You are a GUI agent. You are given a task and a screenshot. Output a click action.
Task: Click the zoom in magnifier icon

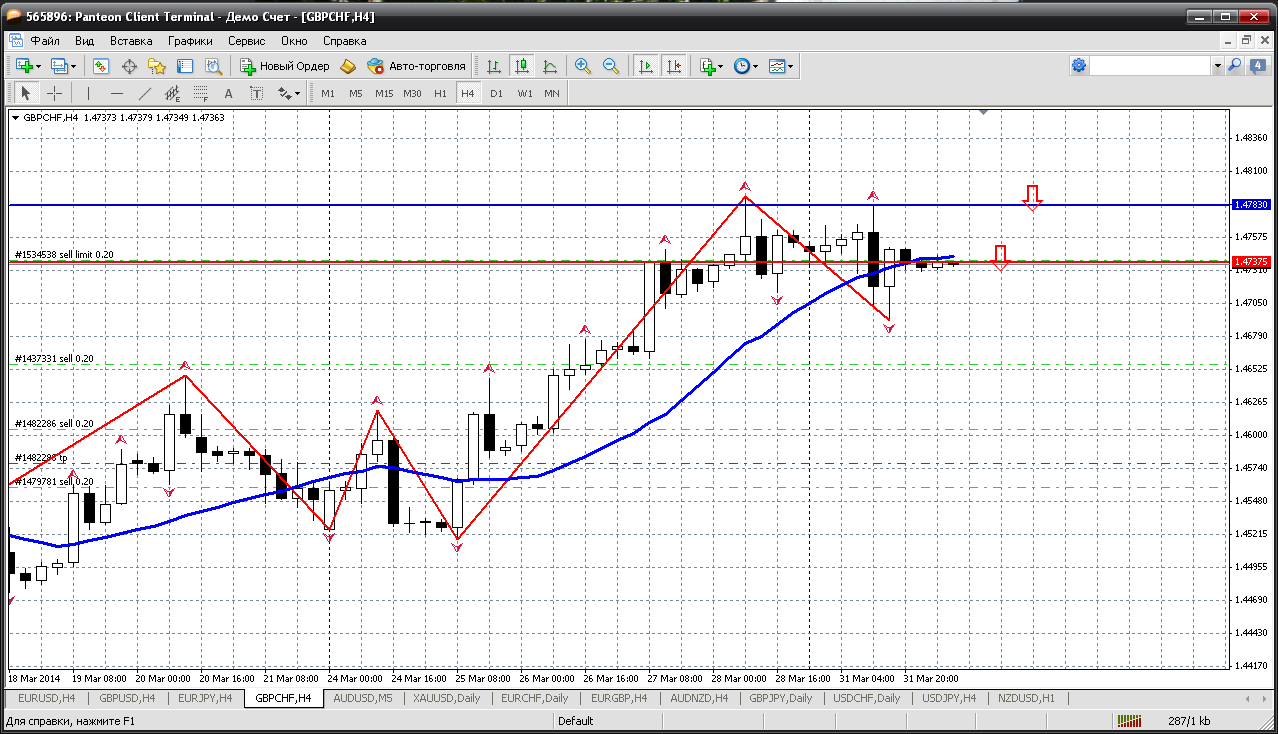click(582, 66)
